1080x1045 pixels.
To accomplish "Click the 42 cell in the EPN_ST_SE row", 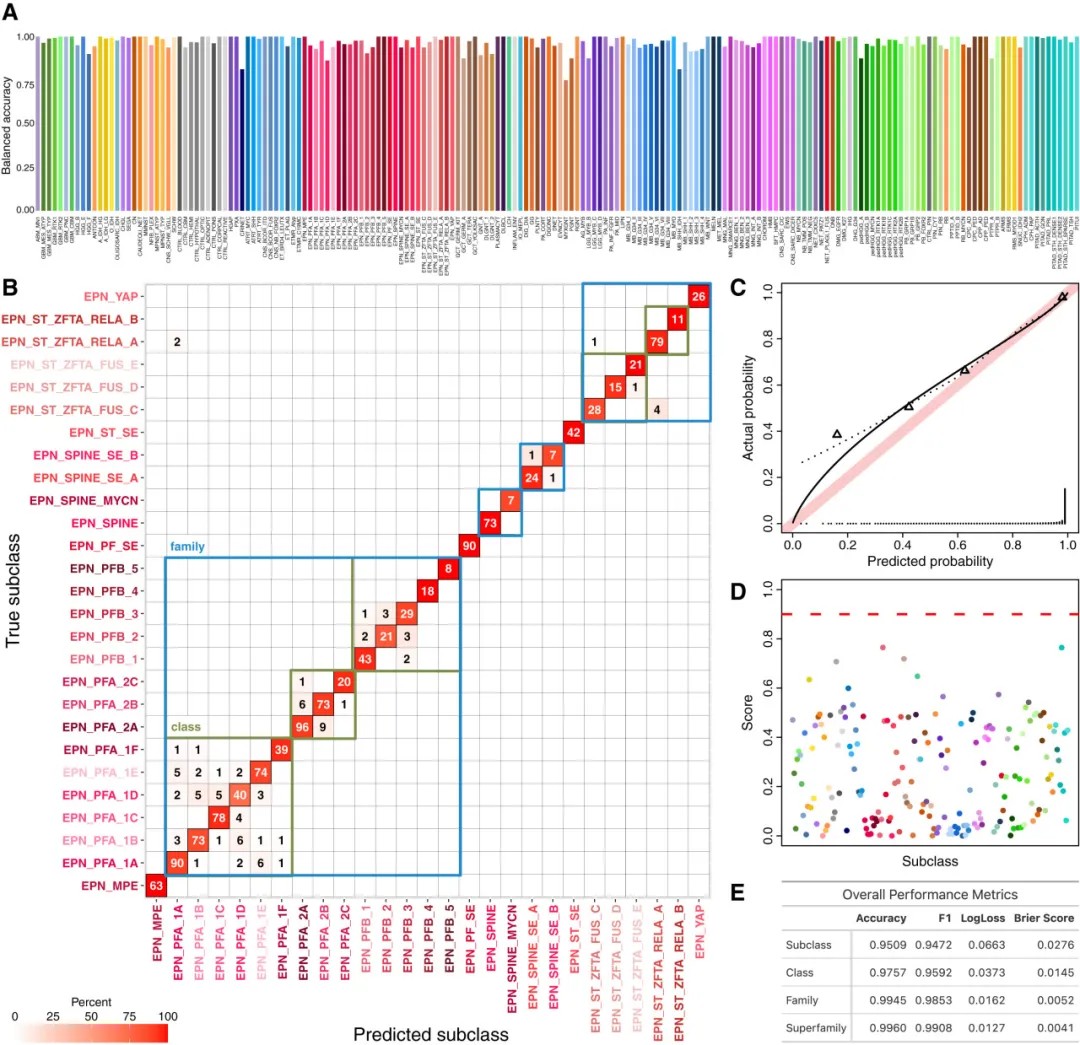I will click(573, 432).
